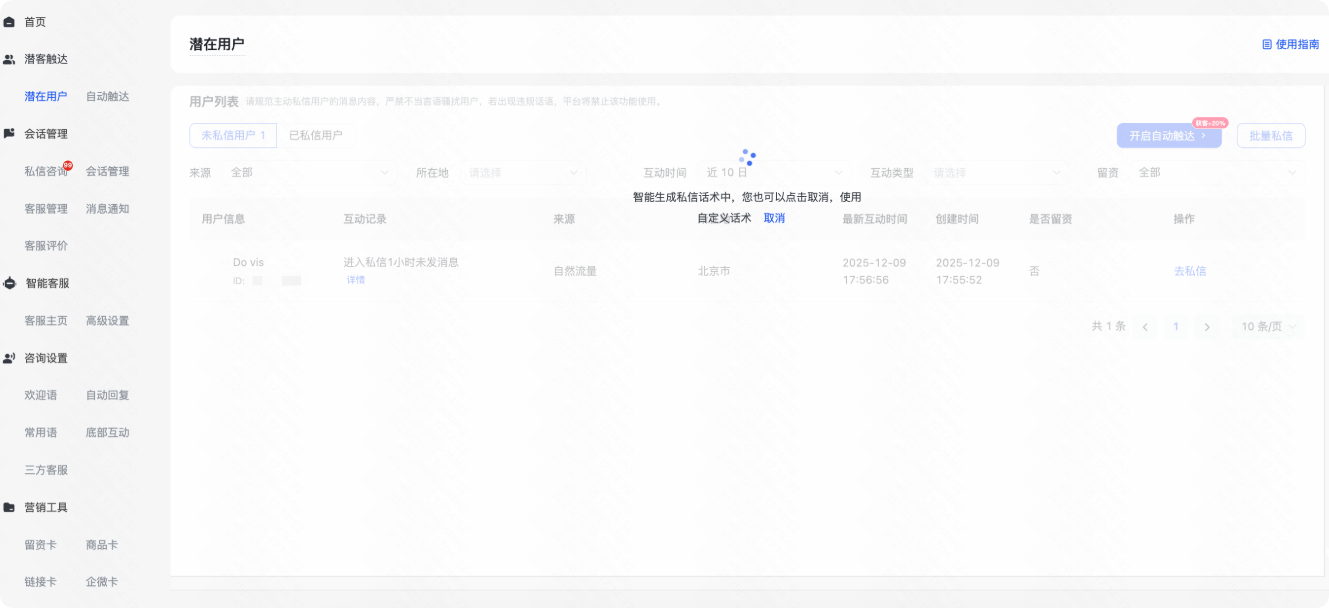Switch to 未私信用户 tab
The width and height of the screenshot is (1329, 608).
[x=233, y=135]
